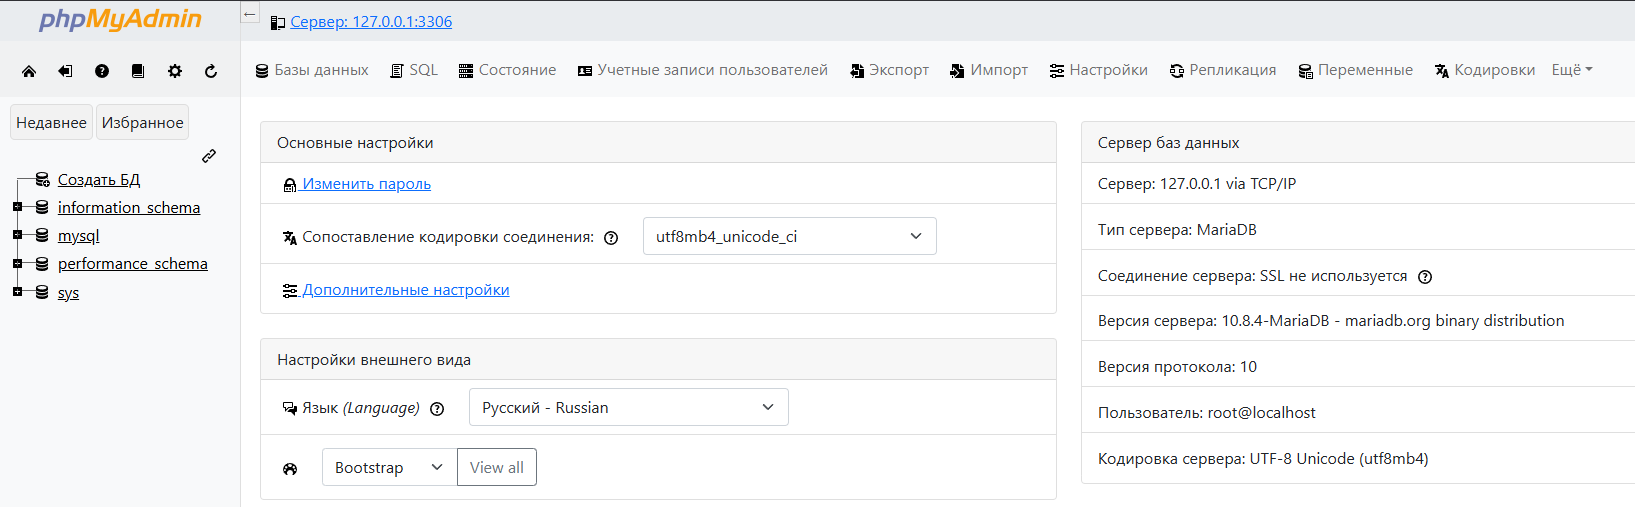Screen dimensions: 1635x507
Task: Open phpMyAdmin documentation question icon
Action: click(x=102, y=71)
